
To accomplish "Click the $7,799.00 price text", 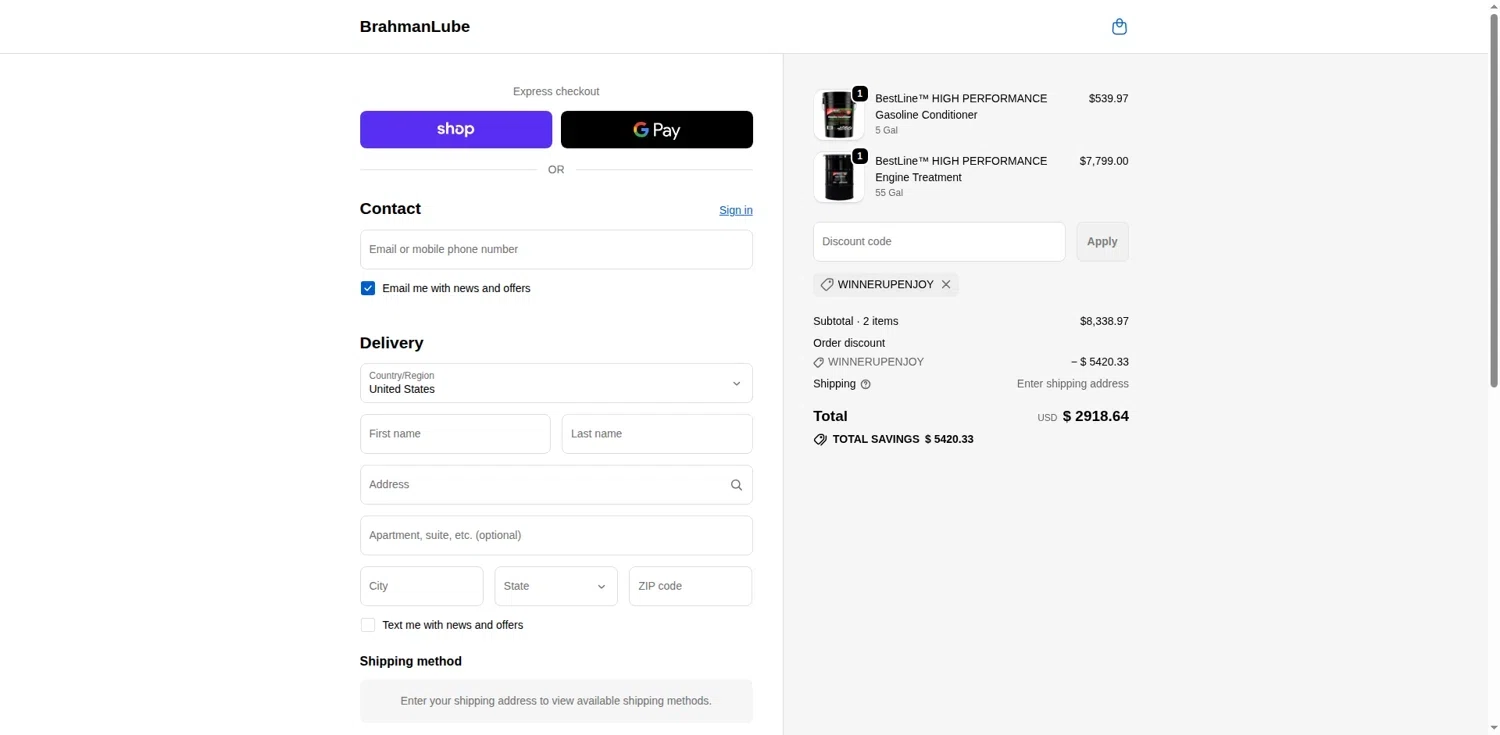I will [1104, 161].
